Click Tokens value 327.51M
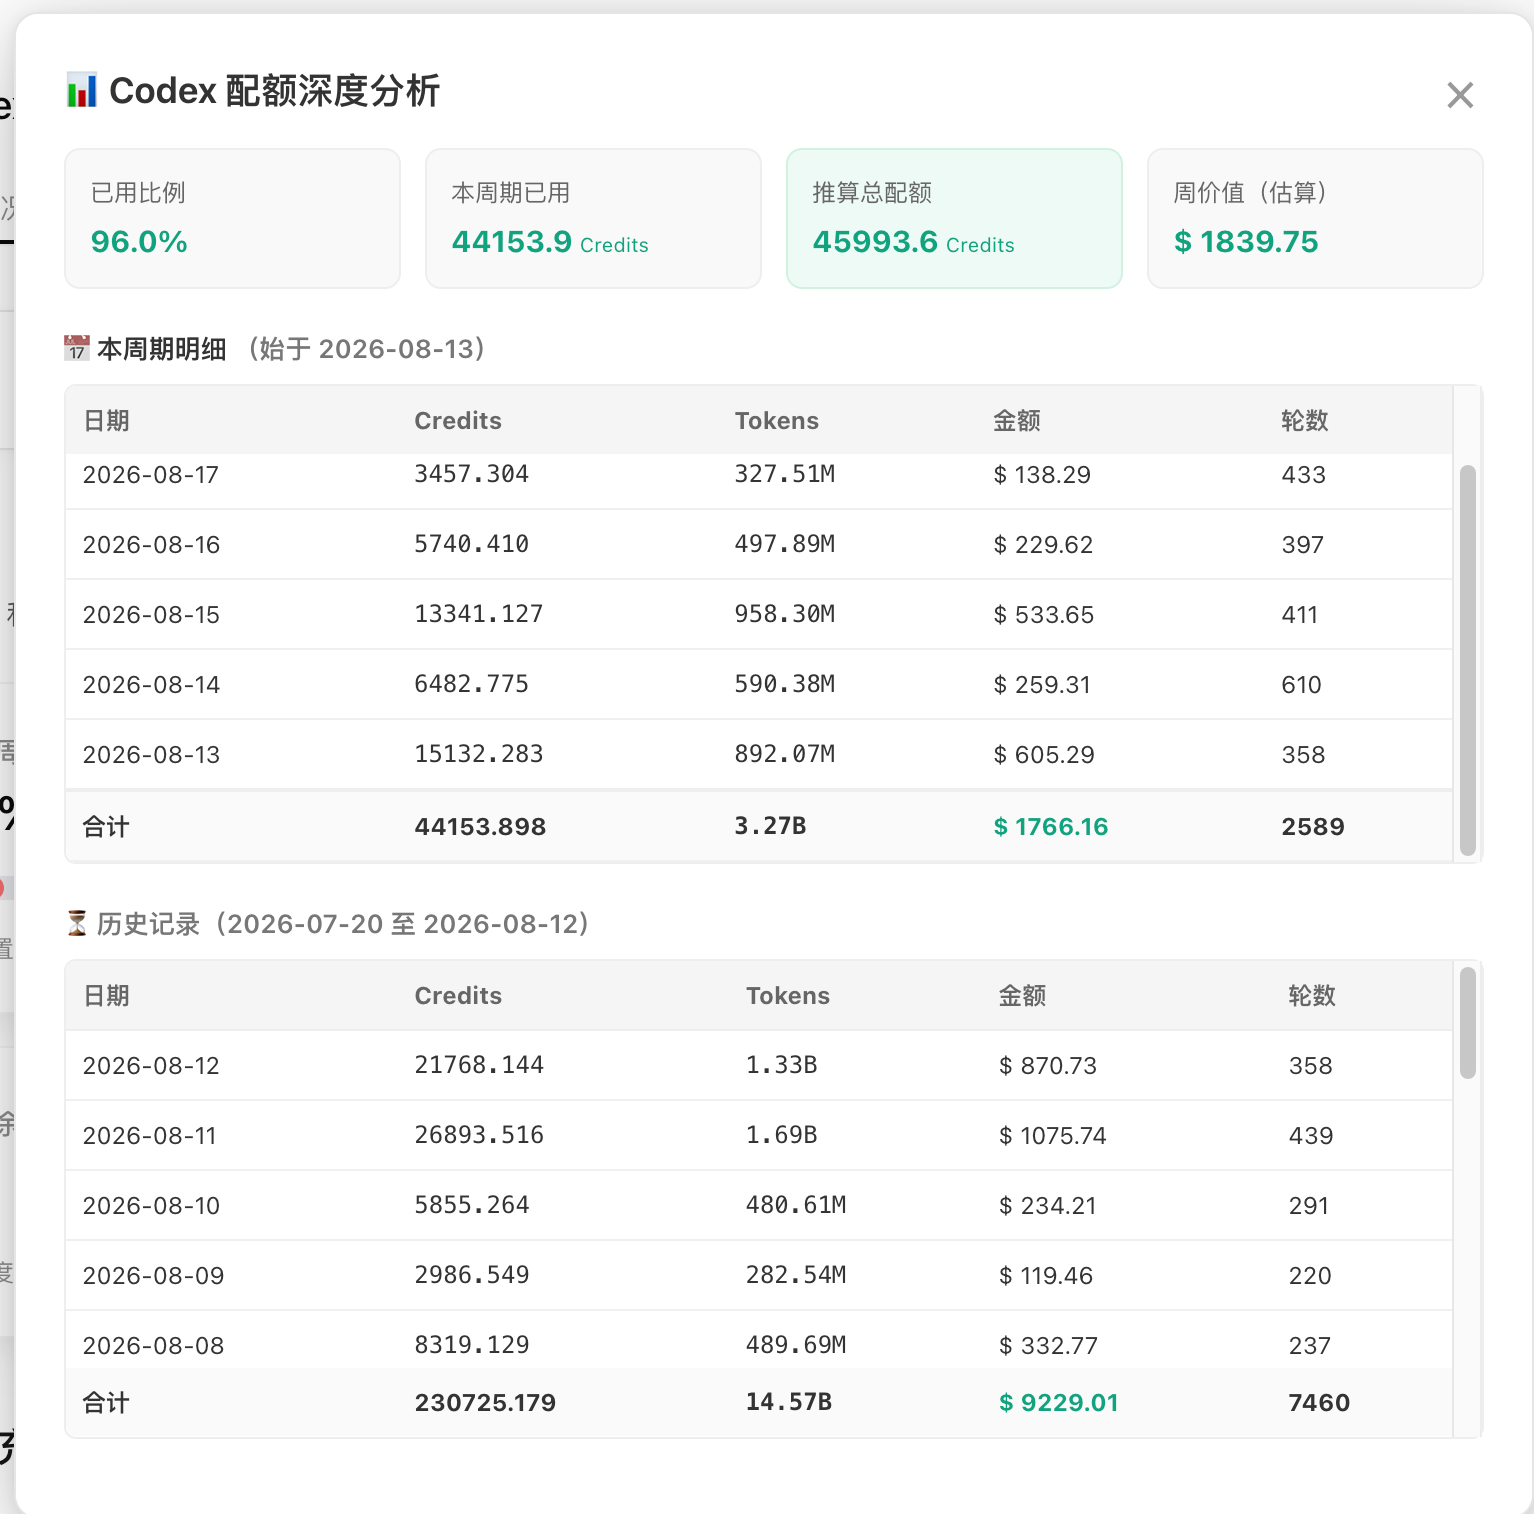1534x1514 pixels. (x=785, y=474)
